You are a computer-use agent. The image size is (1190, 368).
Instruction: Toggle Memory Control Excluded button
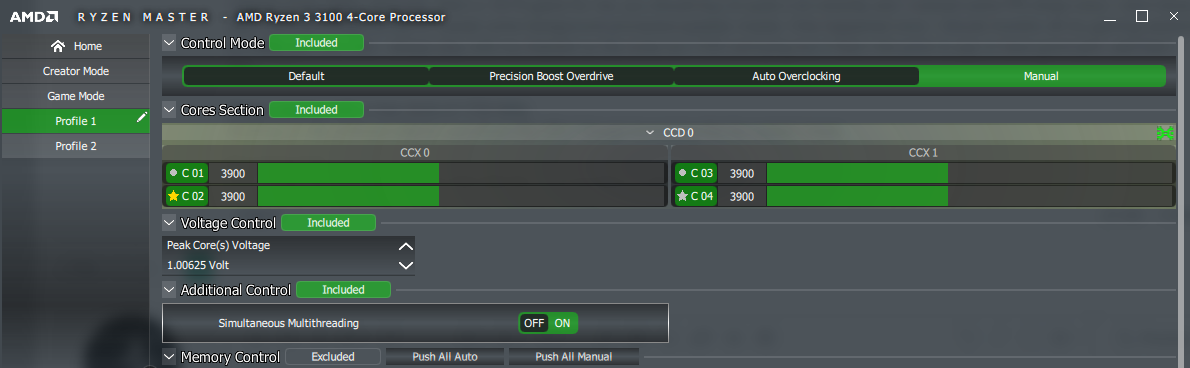[x=333, y=357]
